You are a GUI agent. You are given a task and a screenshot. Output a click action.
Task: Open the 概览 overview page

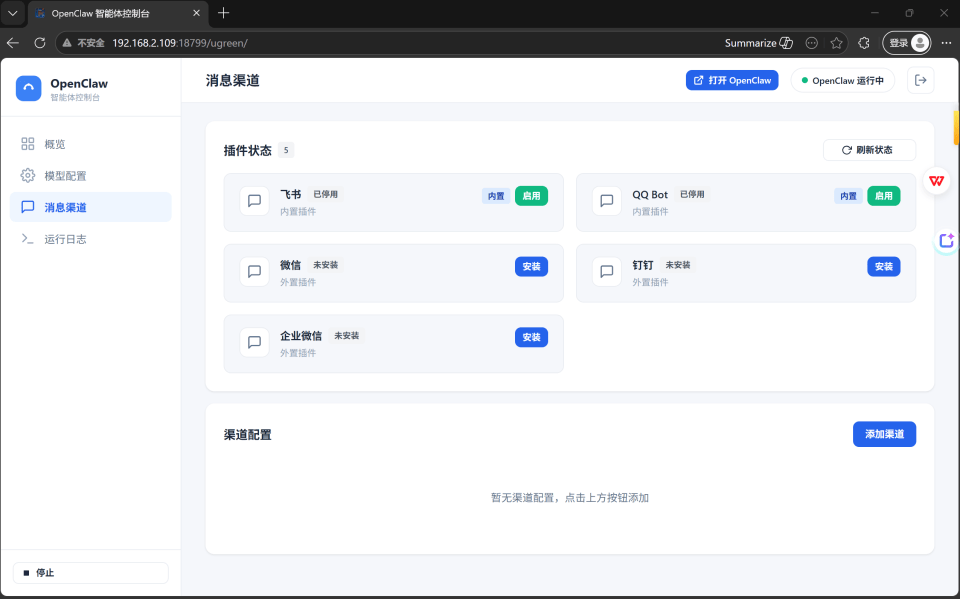91,144
